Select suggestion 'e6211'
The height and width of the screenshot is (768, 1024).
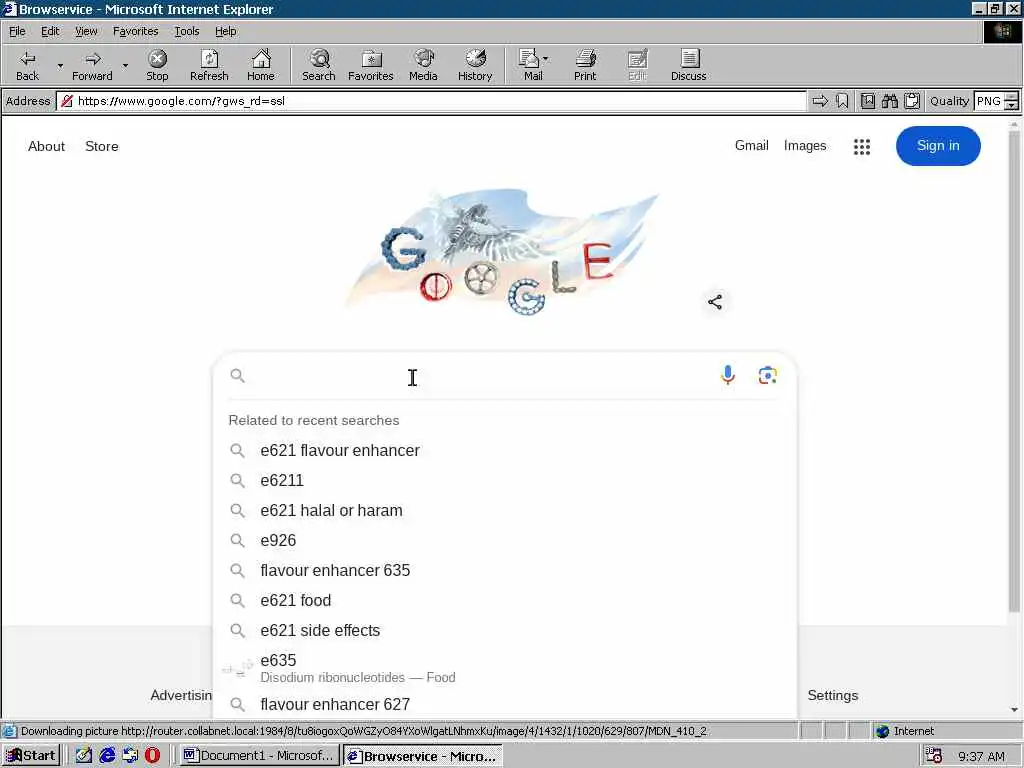point(504,481)
